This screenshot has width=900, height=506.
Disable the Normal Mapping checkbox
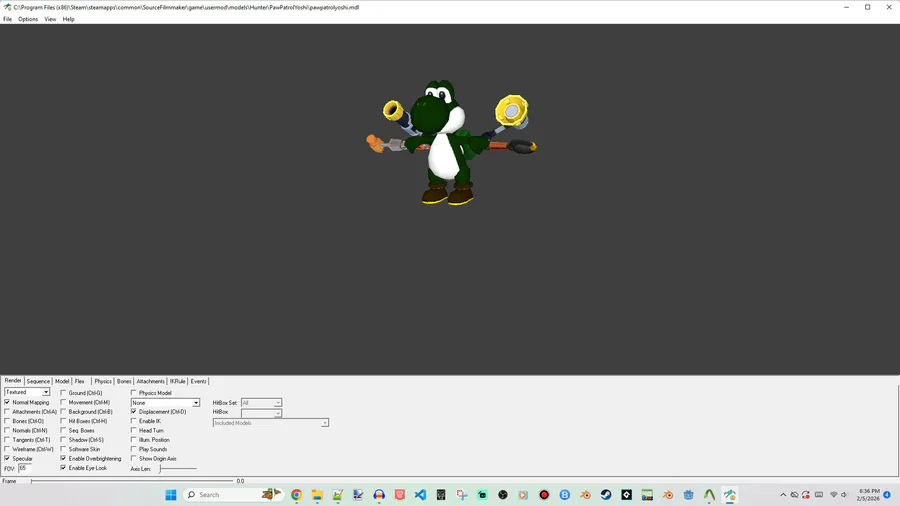click(x=7, y=403)
